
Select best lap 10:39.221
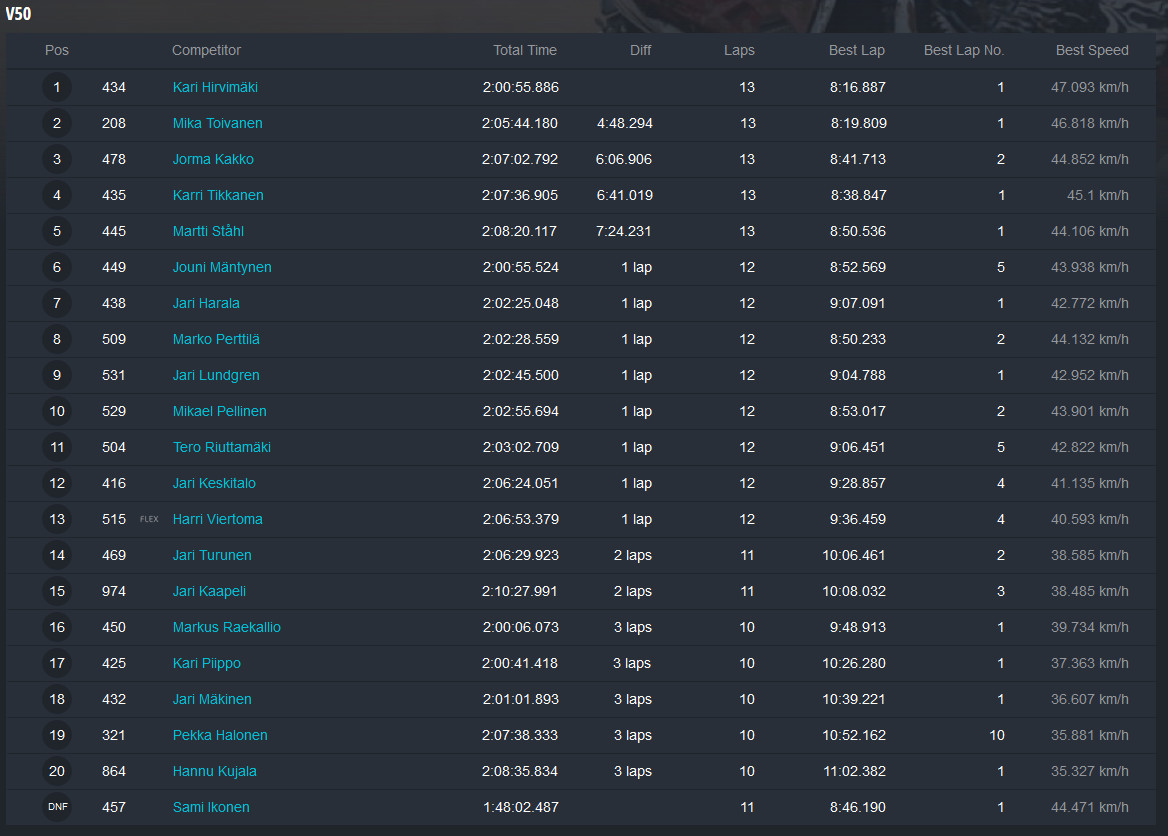tap(854, 699)
